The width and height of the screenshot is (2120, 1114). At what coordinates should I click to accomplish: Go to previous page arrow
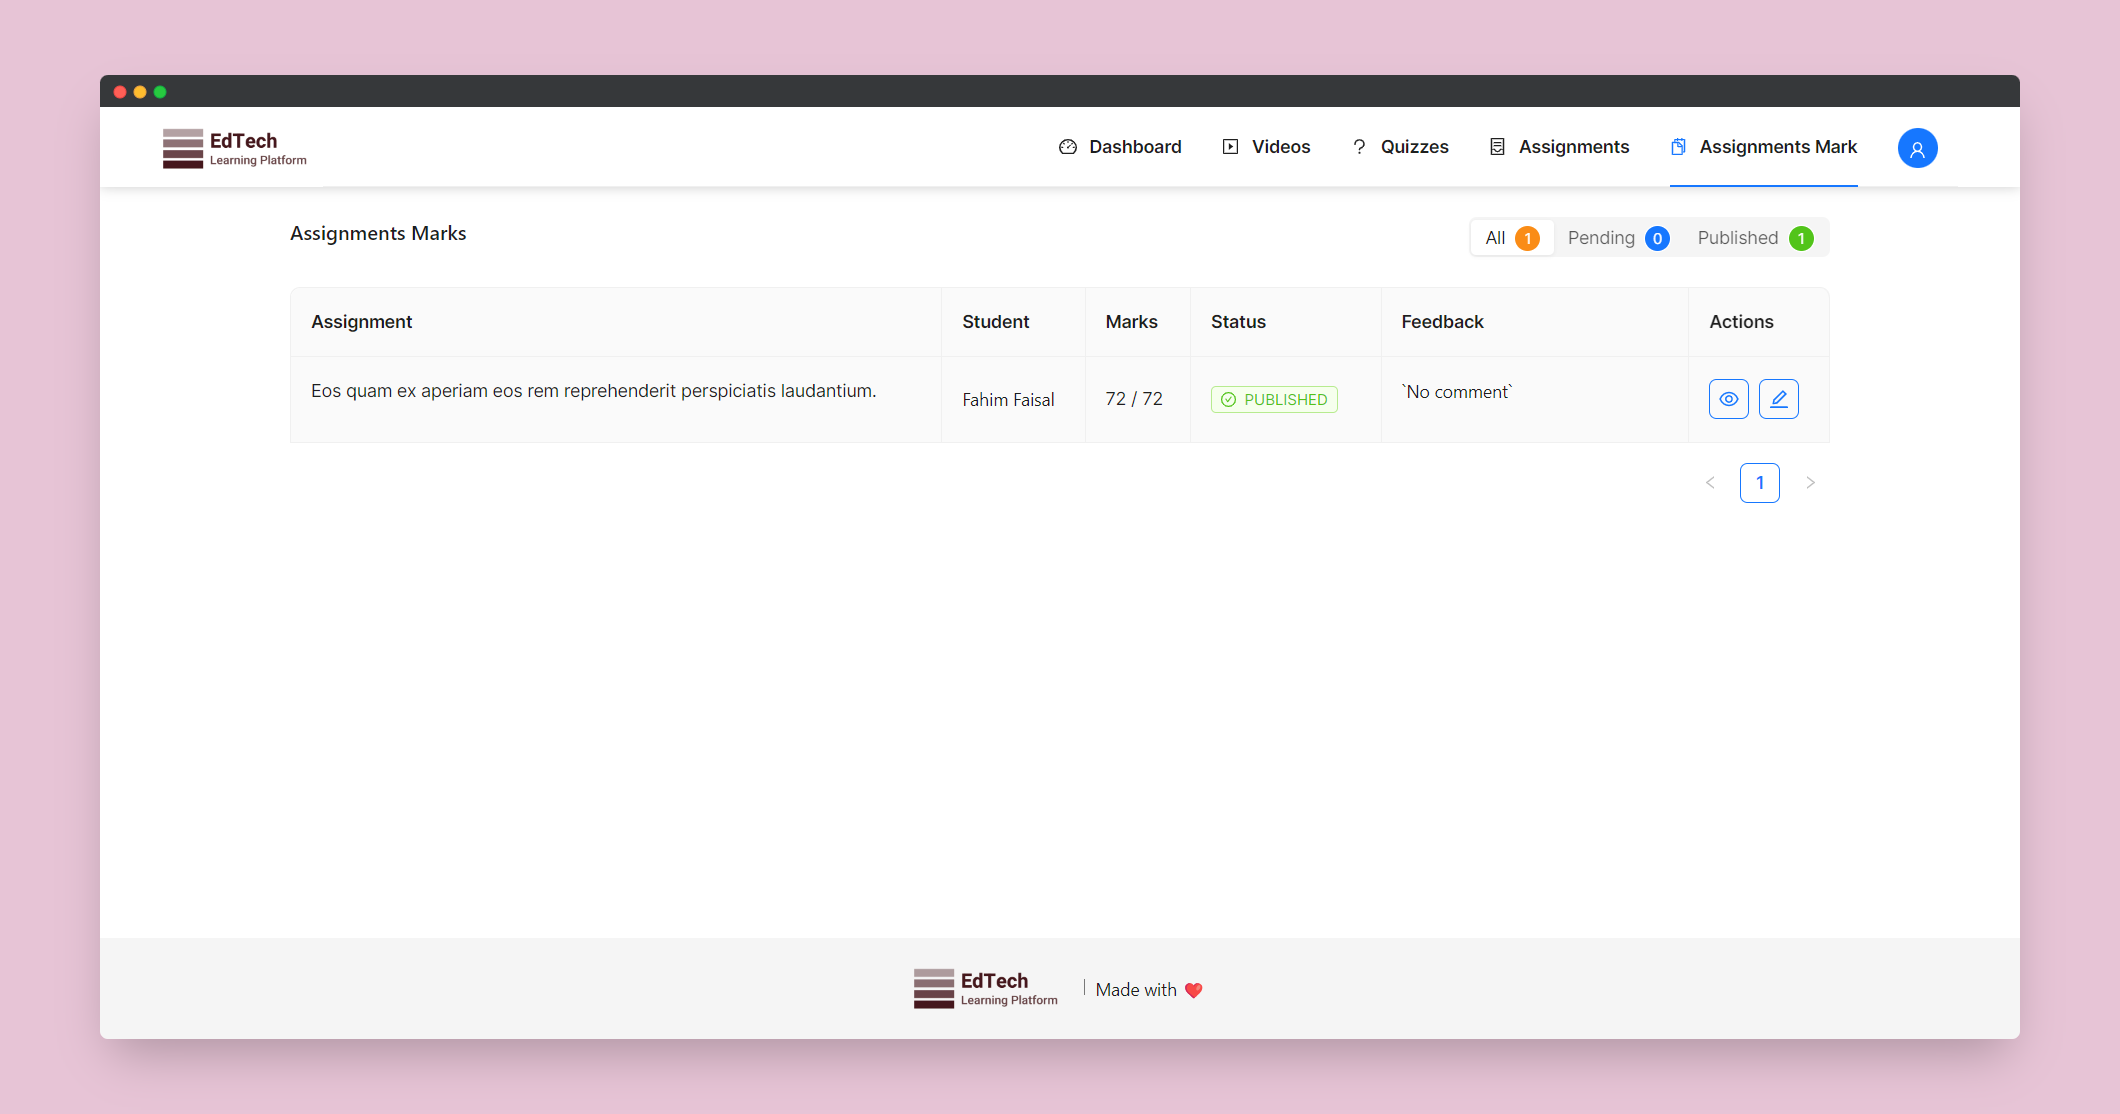[x=1710, y=483]
